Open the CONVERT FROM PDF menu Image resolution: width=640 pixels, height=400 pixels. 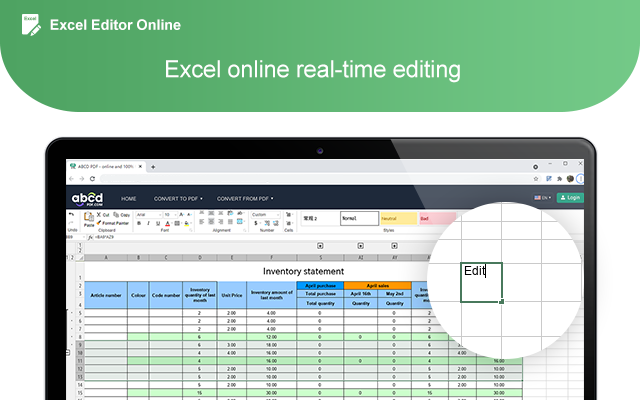(245, 199)
